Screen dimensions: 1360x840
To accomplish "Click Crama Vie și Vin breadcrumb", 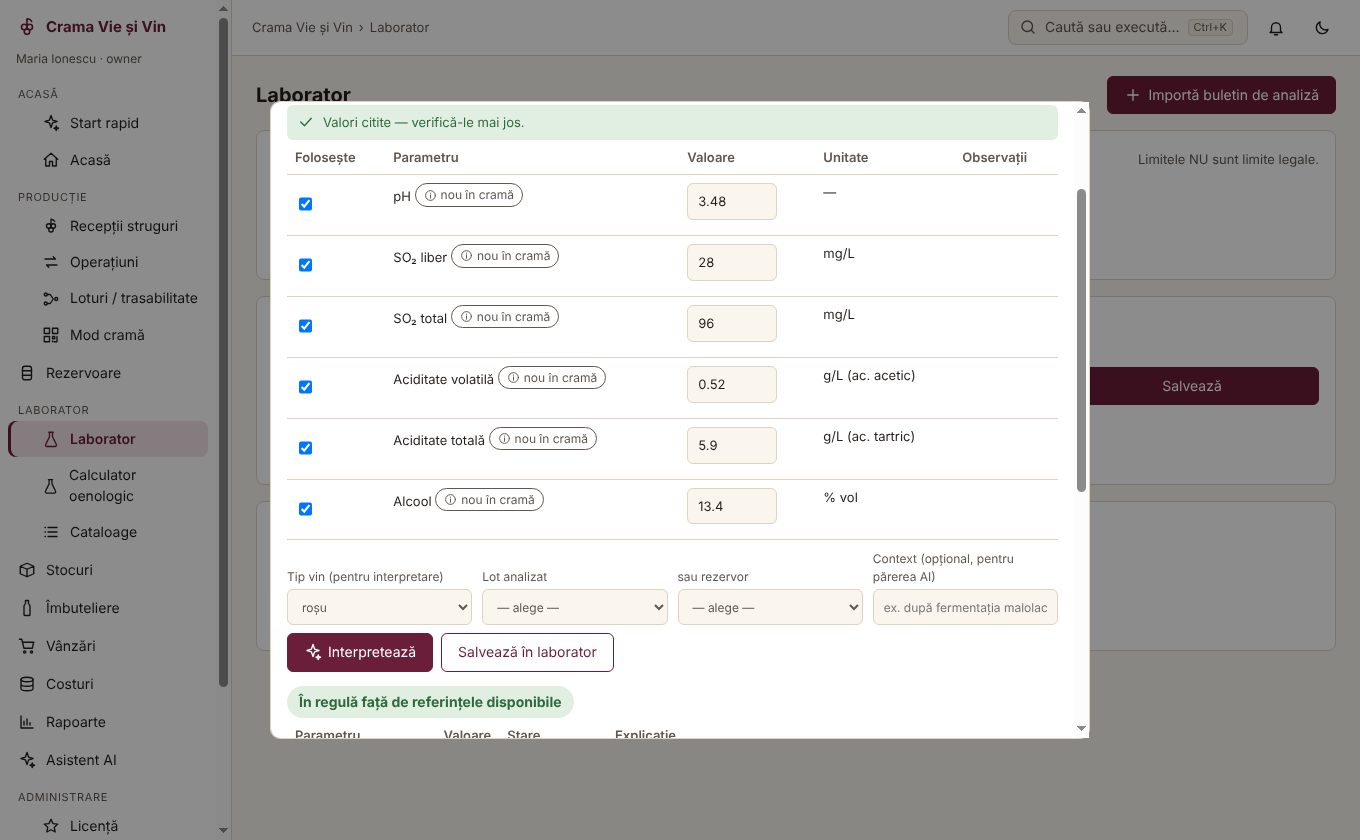I will coord(302,27).
